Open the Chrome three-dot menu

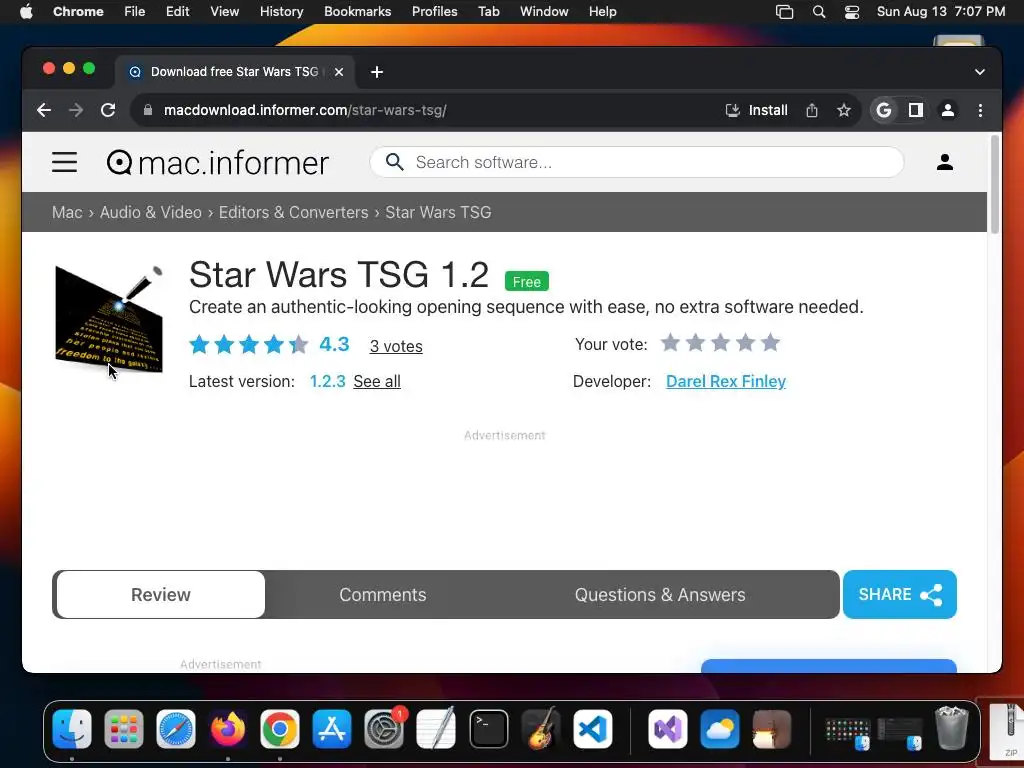click(980, 110)
